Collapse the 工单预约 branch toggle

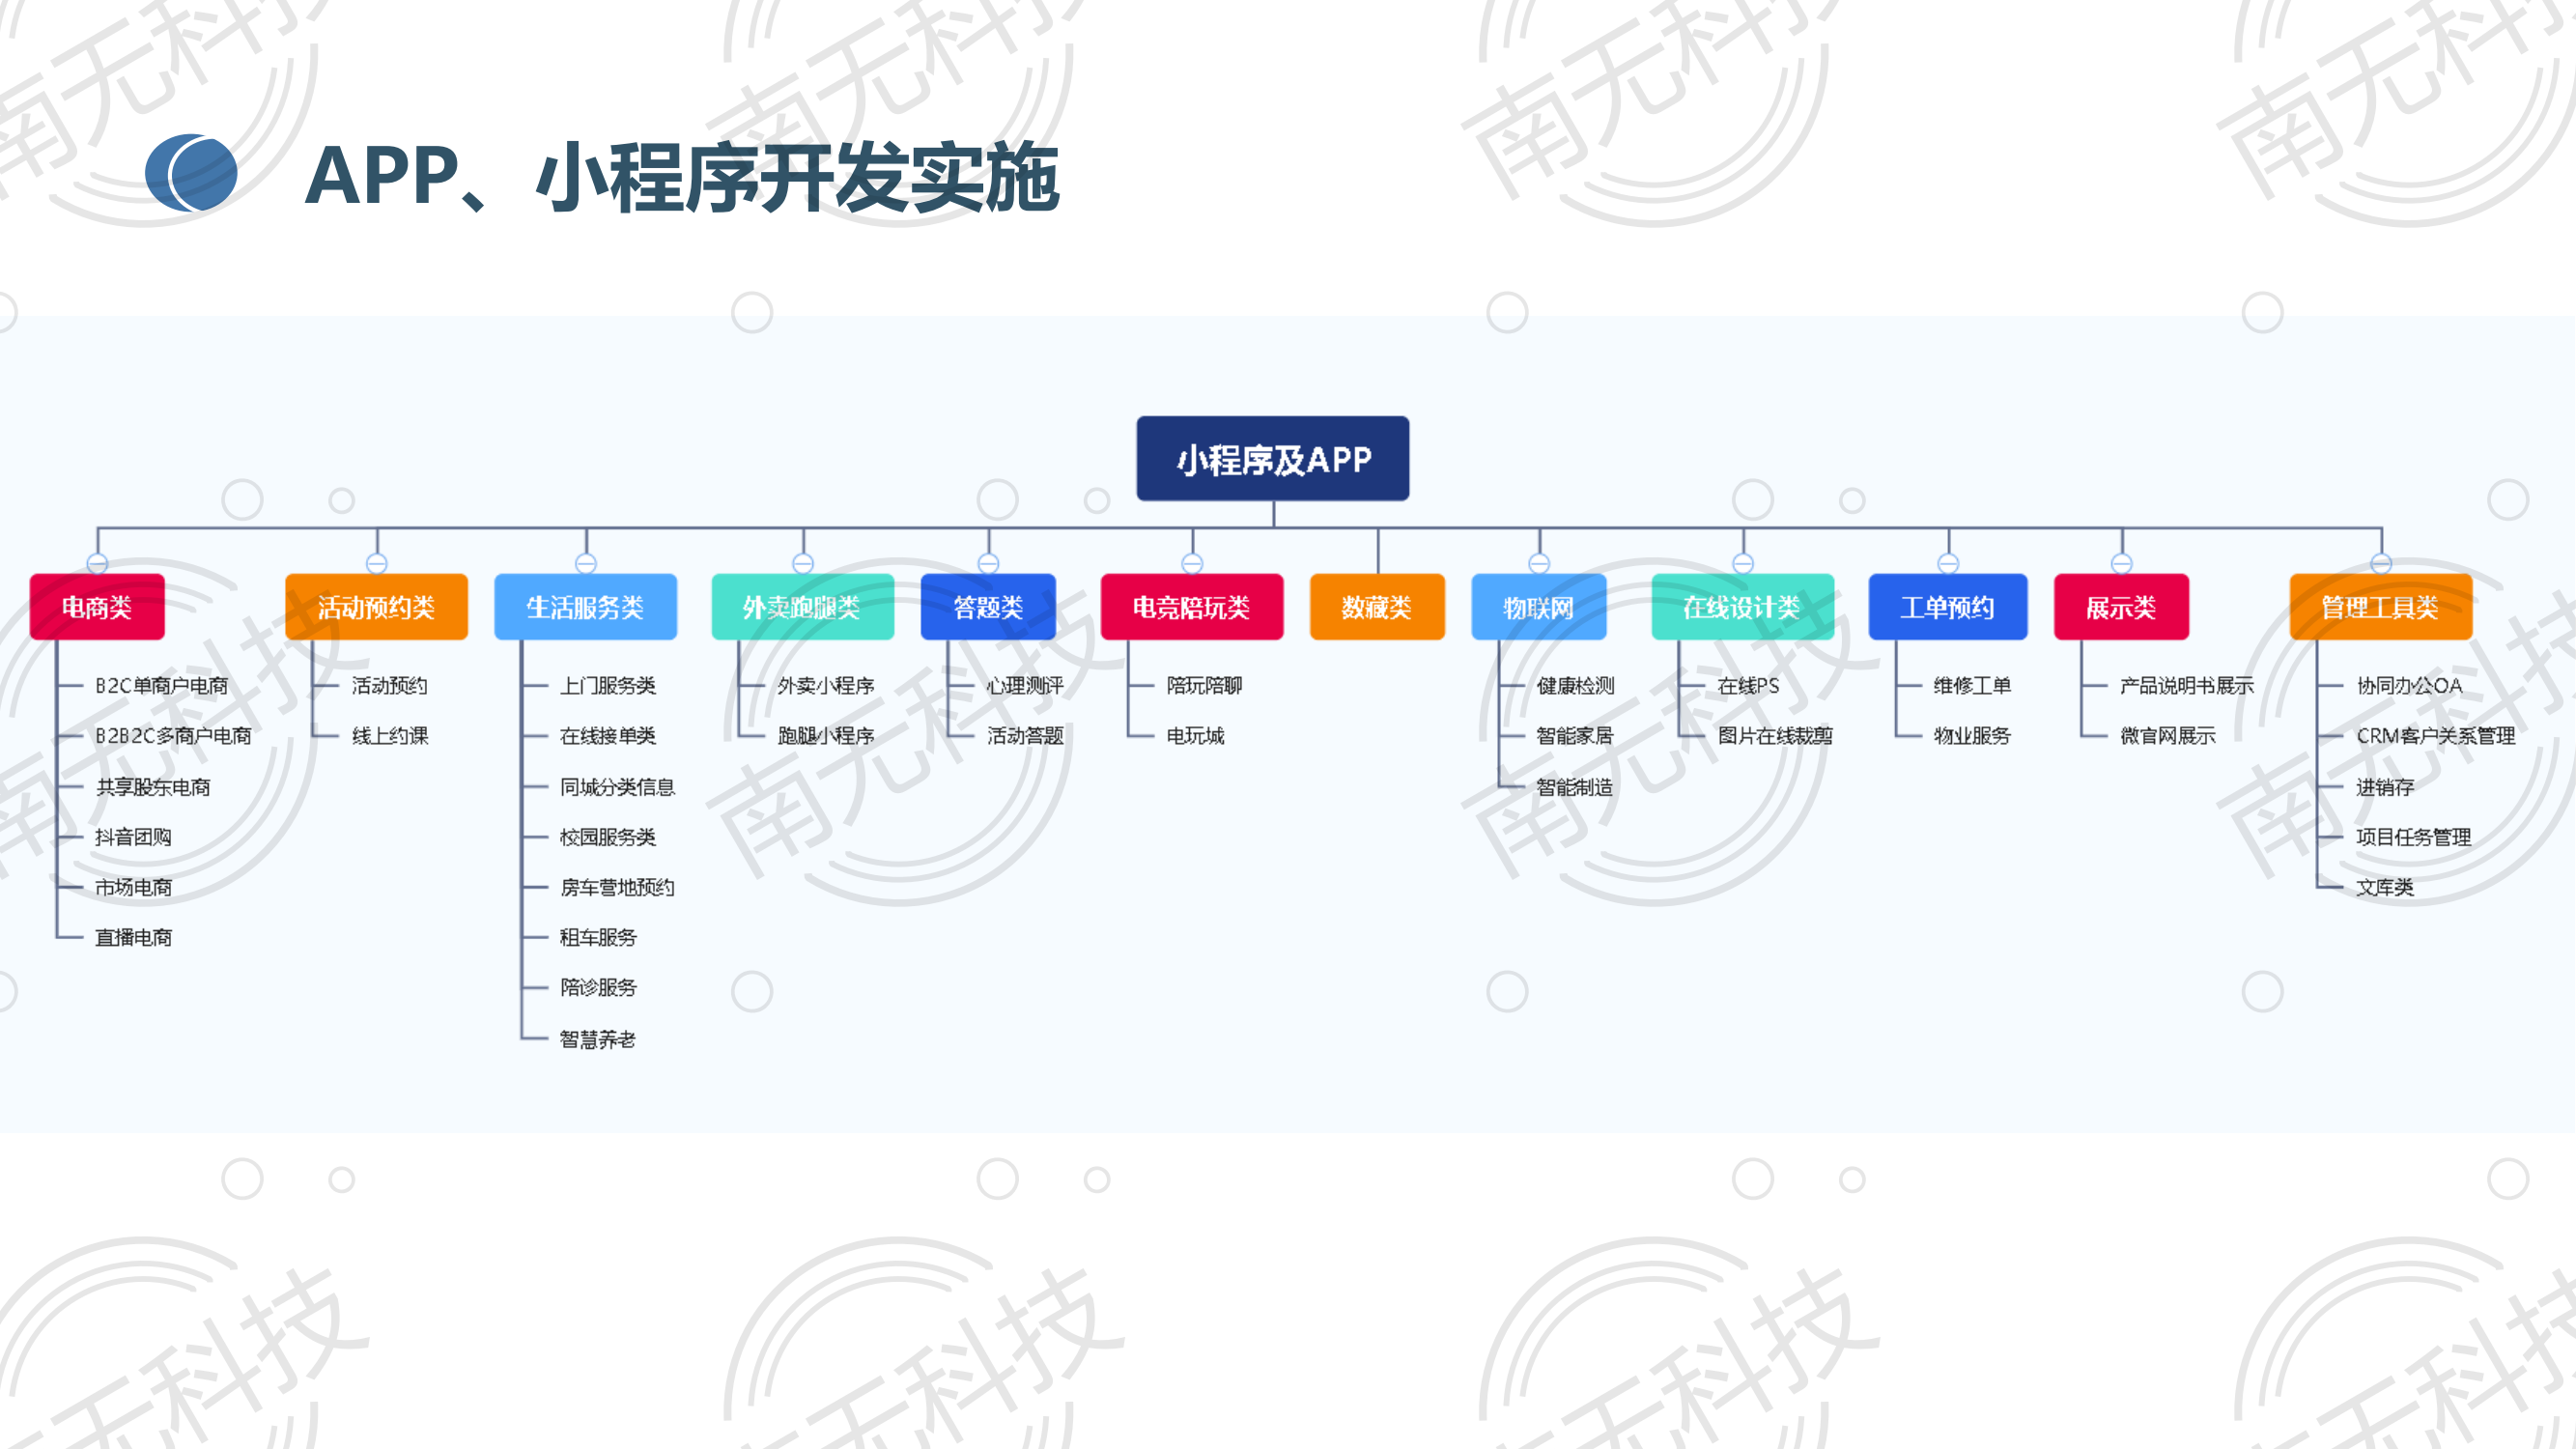[x=1948, y=564]
